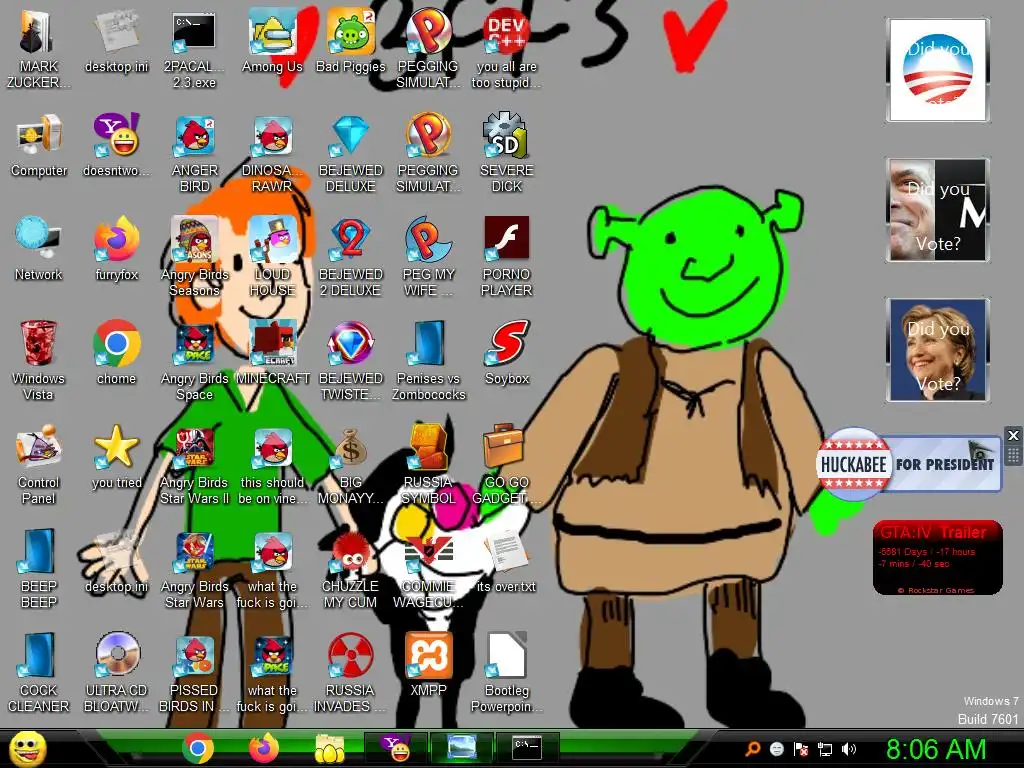Select the CHUZZLE red fuzzy icon

351,570
